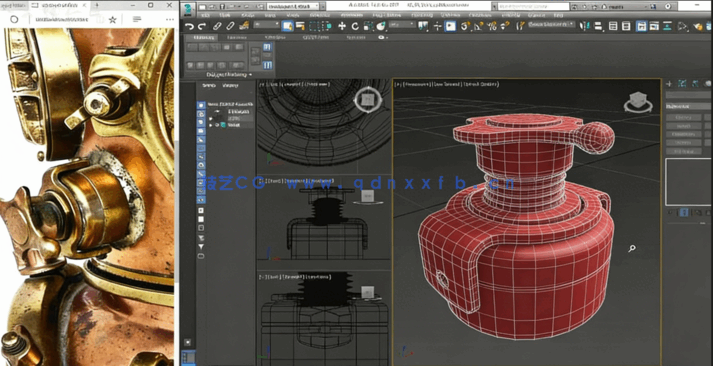The height and width of the screenshot is (366, 713).
Task: Click the Align tool icon
Action: point(598,26)
